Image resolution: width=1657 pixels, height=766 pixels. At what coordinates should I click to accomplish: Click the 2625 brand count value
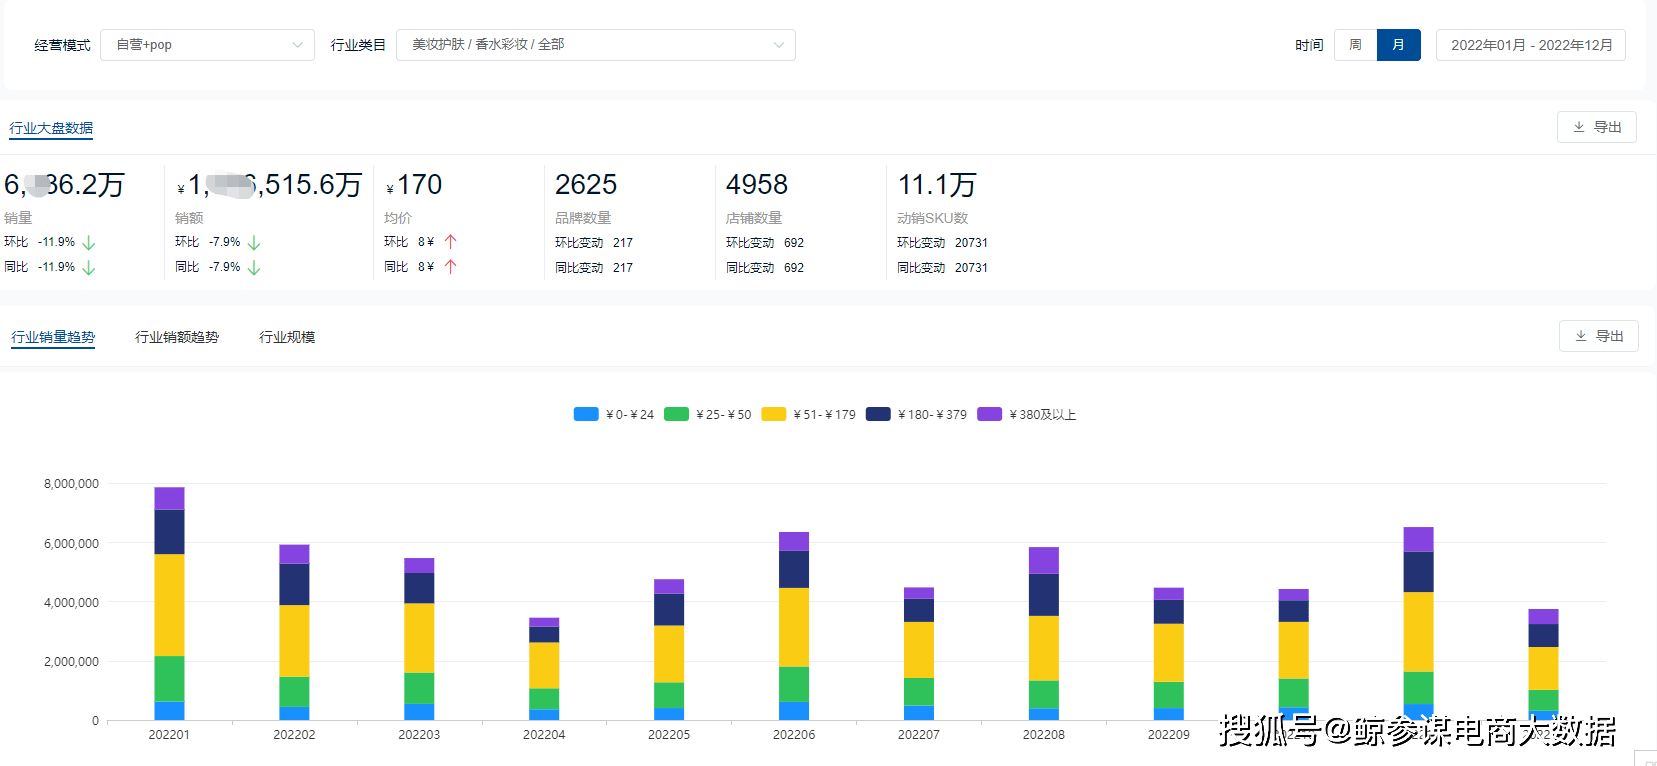(x=586, y=185)
